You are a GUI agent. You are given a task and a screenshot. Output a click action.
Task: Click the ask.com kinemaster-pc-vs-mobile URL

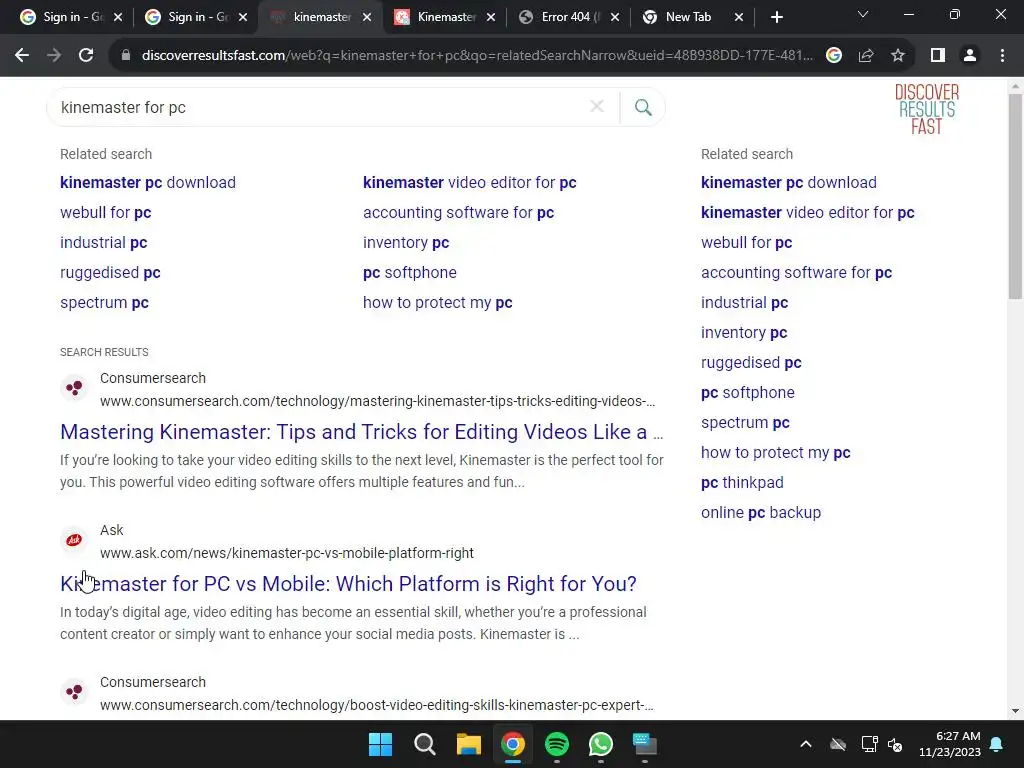pos(287,553)
